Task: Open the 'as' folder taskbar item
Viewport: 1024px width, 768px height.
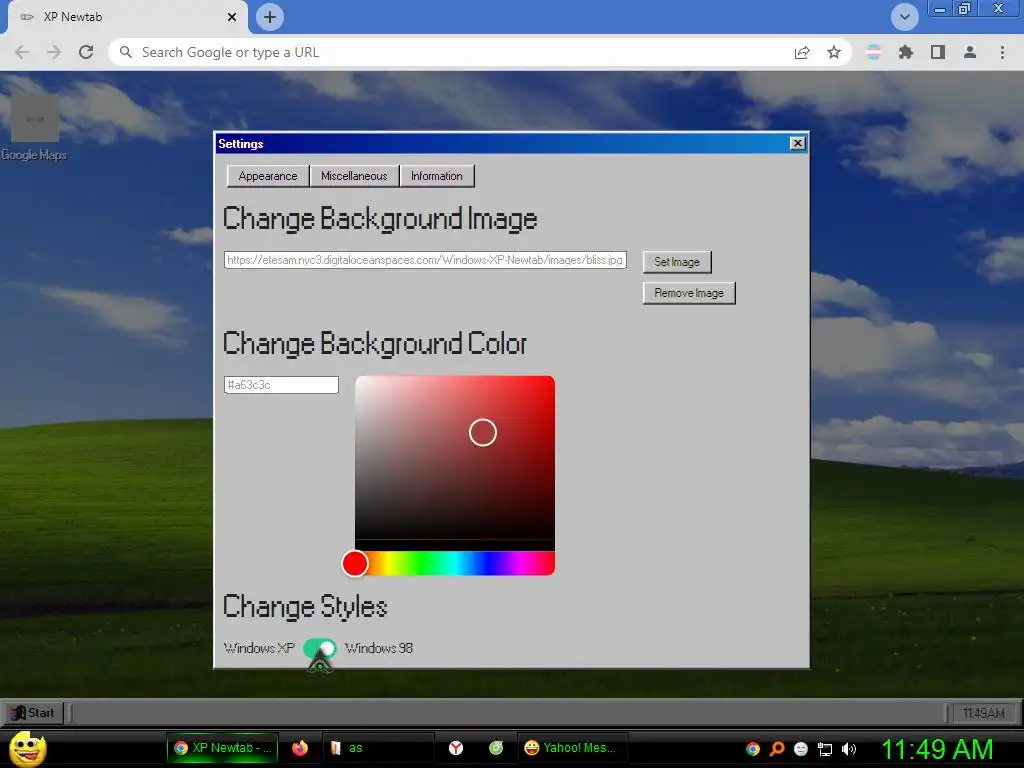Action: pos(379,748)
